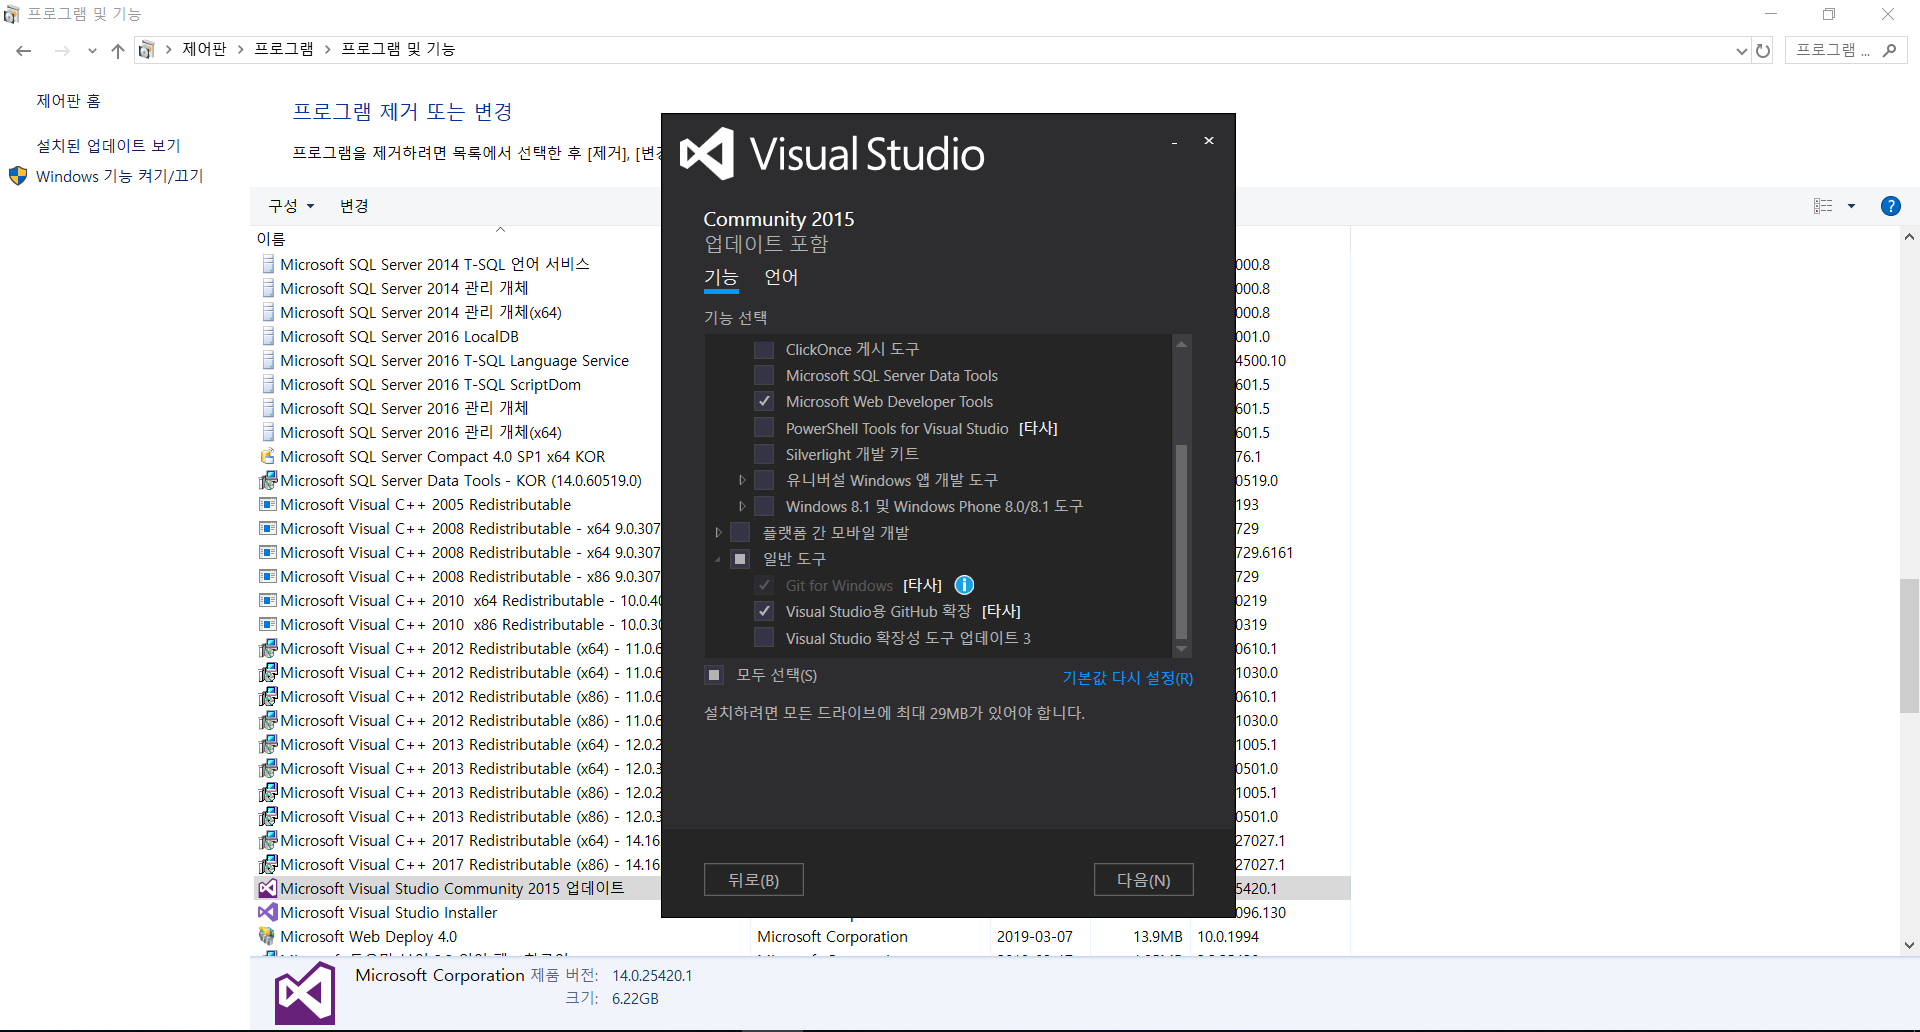Expand 유니버설 Windows 앱 개발 도구 tree node
1920x1032 pixels.
[742, 480]
